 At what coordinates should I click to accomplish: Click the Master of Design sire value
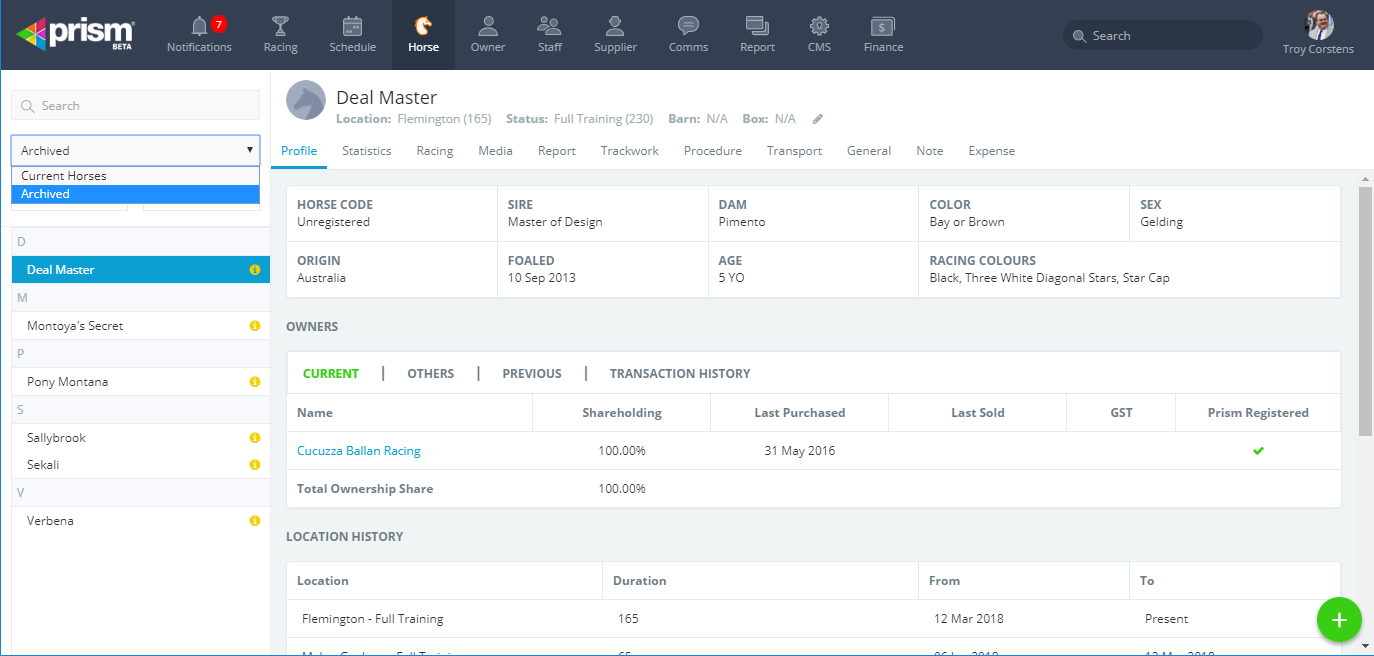pos(555,222)
